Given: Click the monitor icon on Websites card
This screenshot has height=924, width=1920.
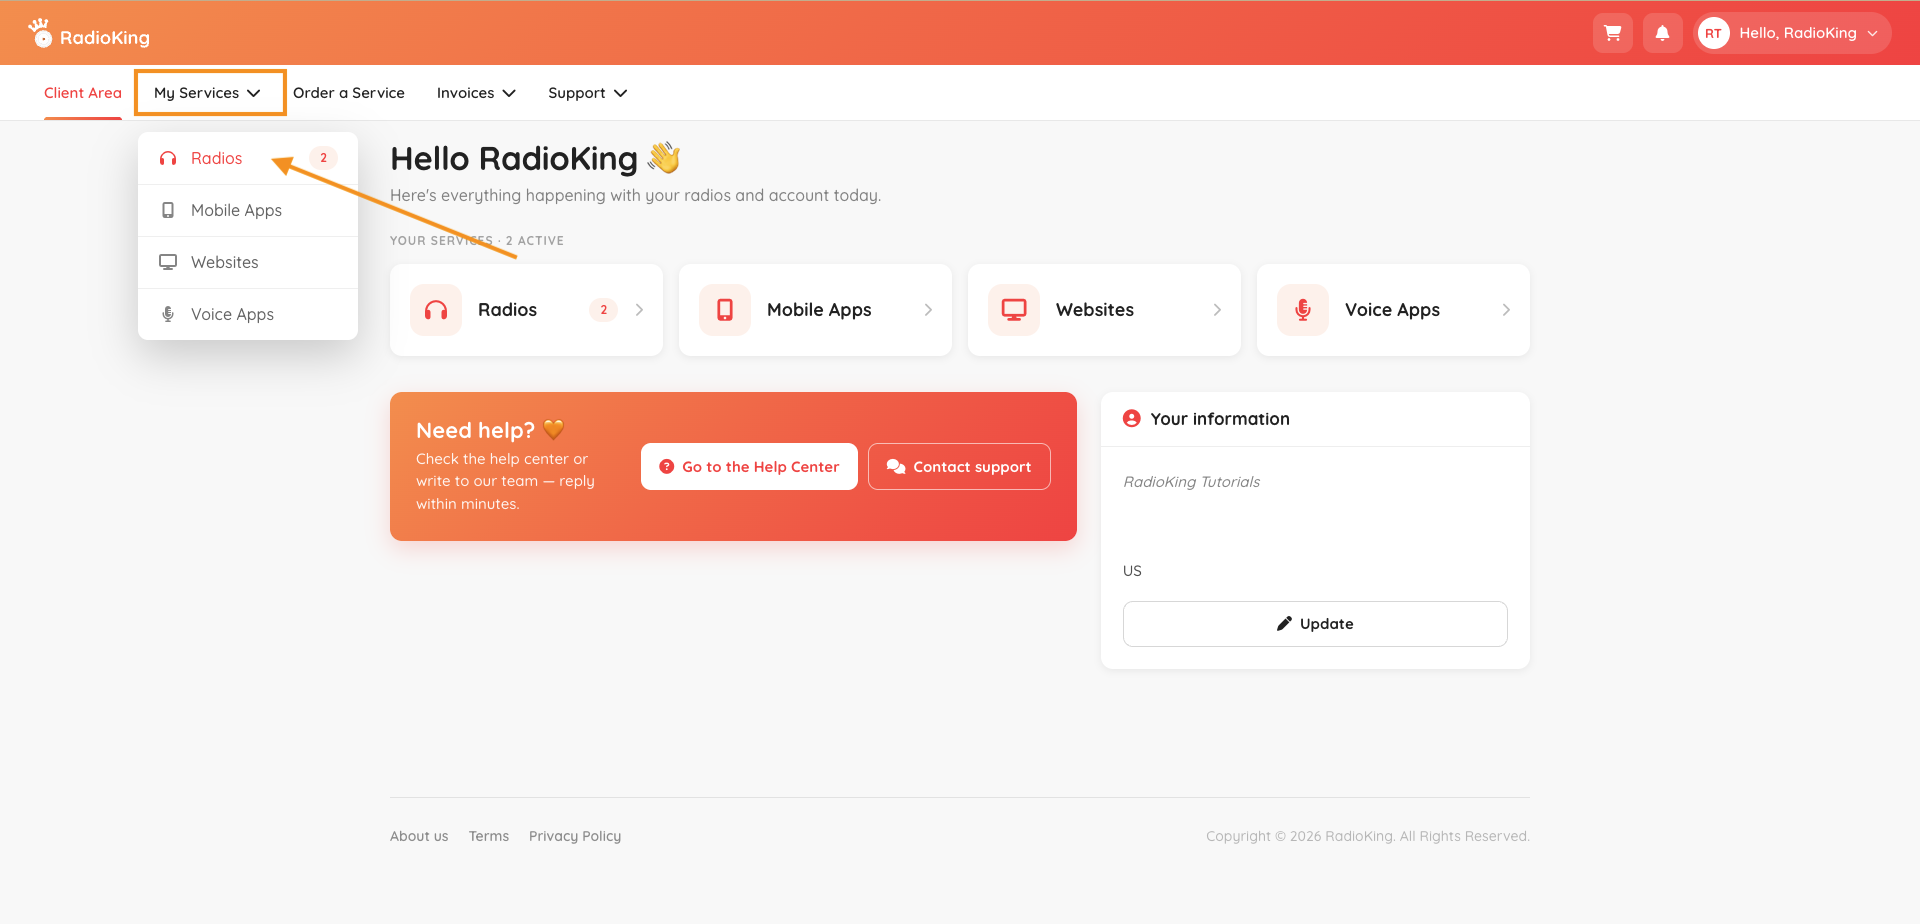Looking at the screenshot, I should (x=1014, y=310).
